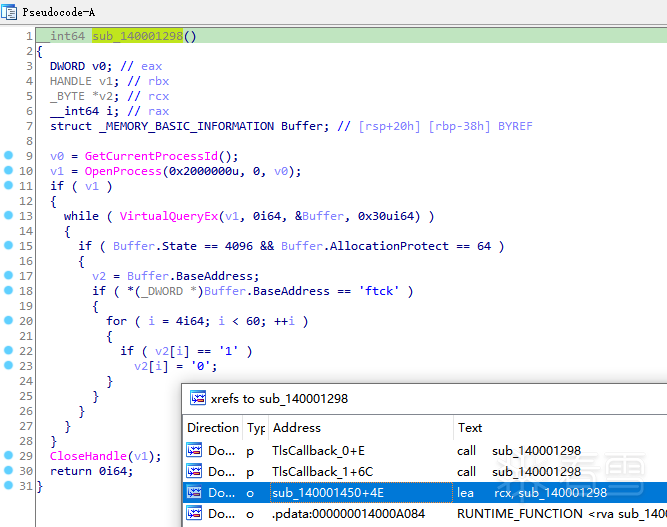This screenshot has width=667, height=527.
Task: Click the sub_140001298 function name in line 1
Action: (137, 36)
